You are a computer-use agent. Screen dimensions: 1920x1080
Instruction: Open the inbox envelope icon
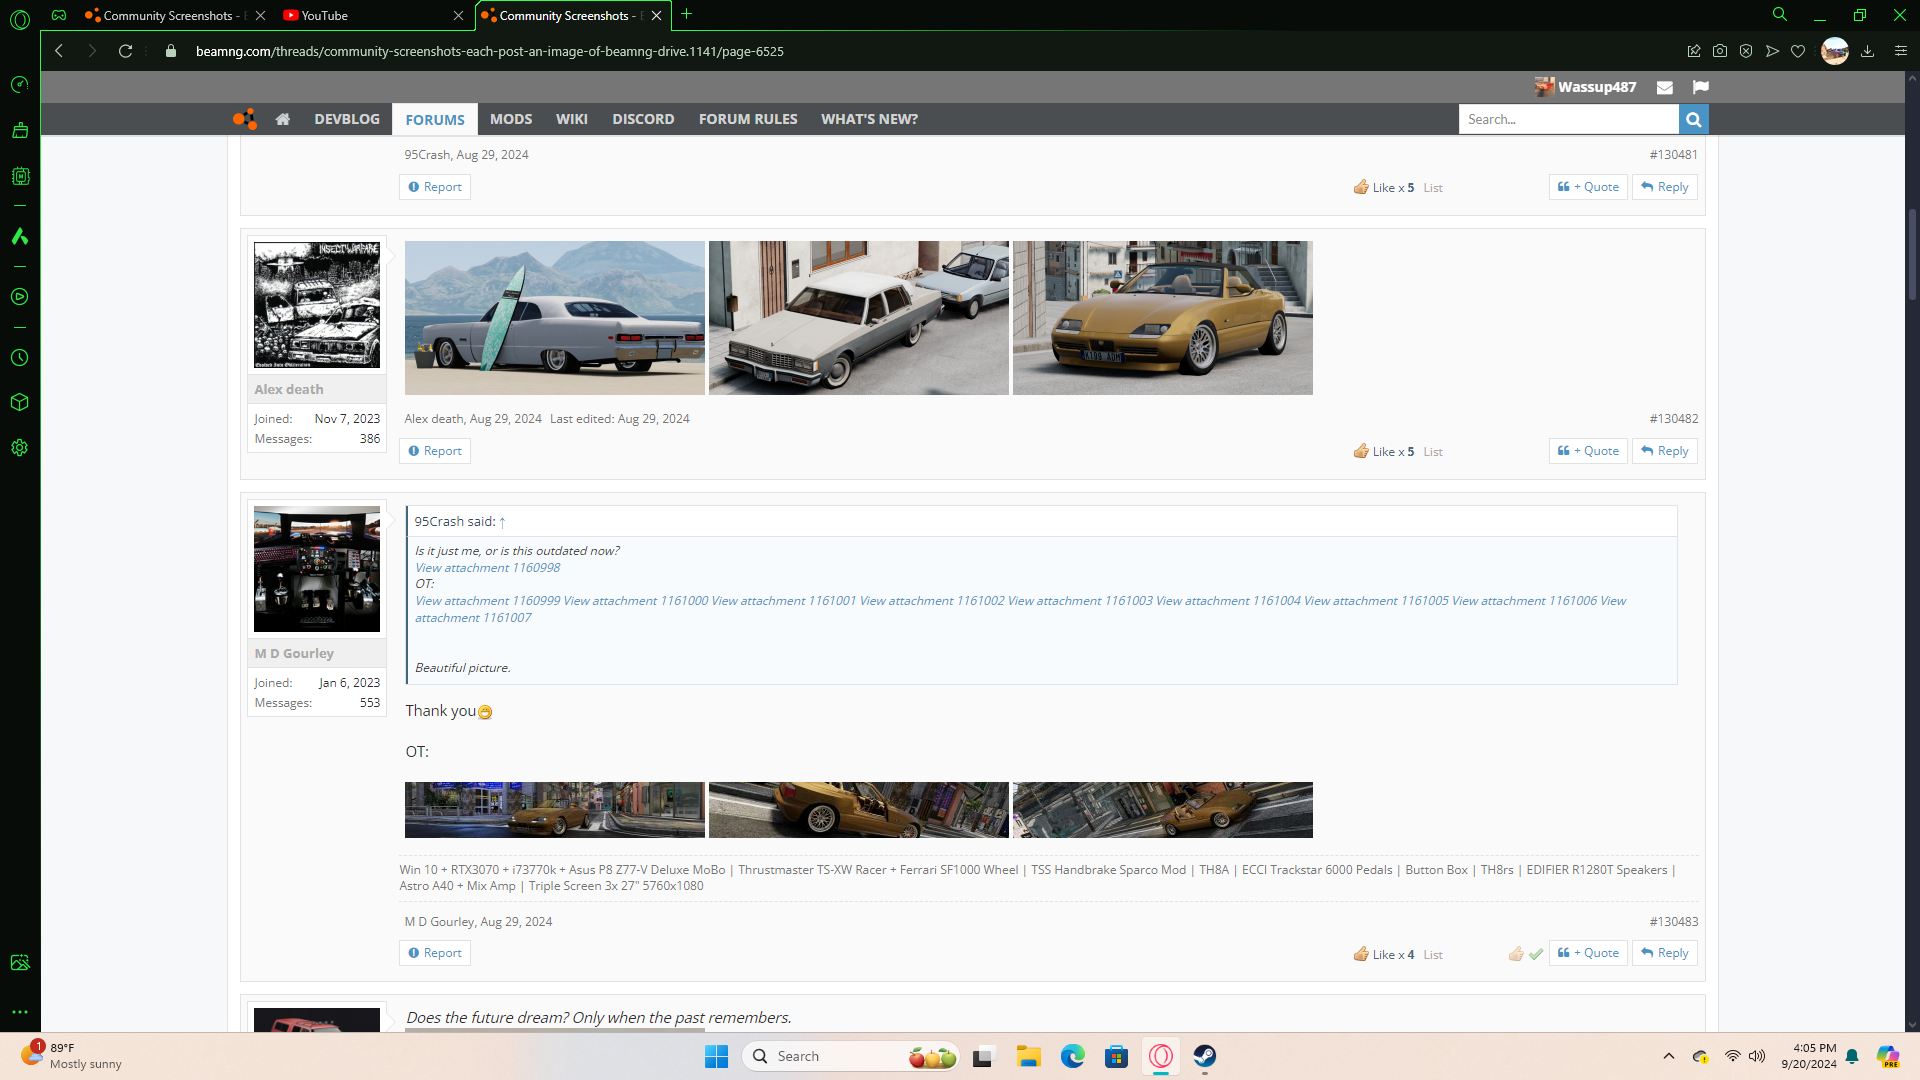pyautogui.click(x=1664, y=87)
